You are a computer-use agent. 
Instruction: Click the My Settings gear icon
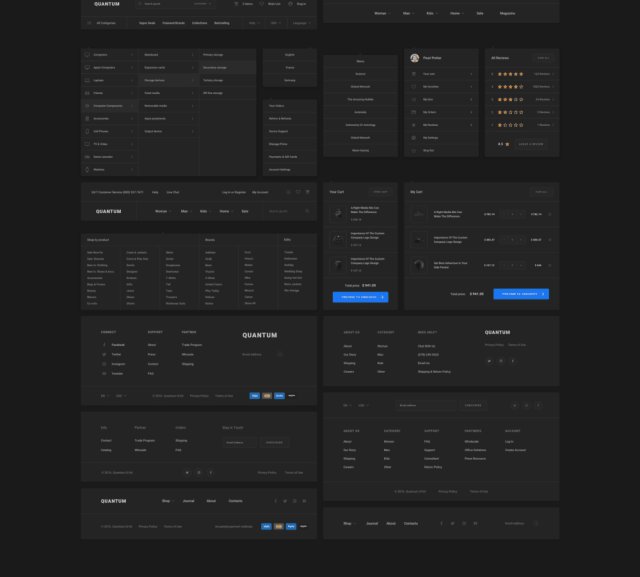tap(413, 138)
